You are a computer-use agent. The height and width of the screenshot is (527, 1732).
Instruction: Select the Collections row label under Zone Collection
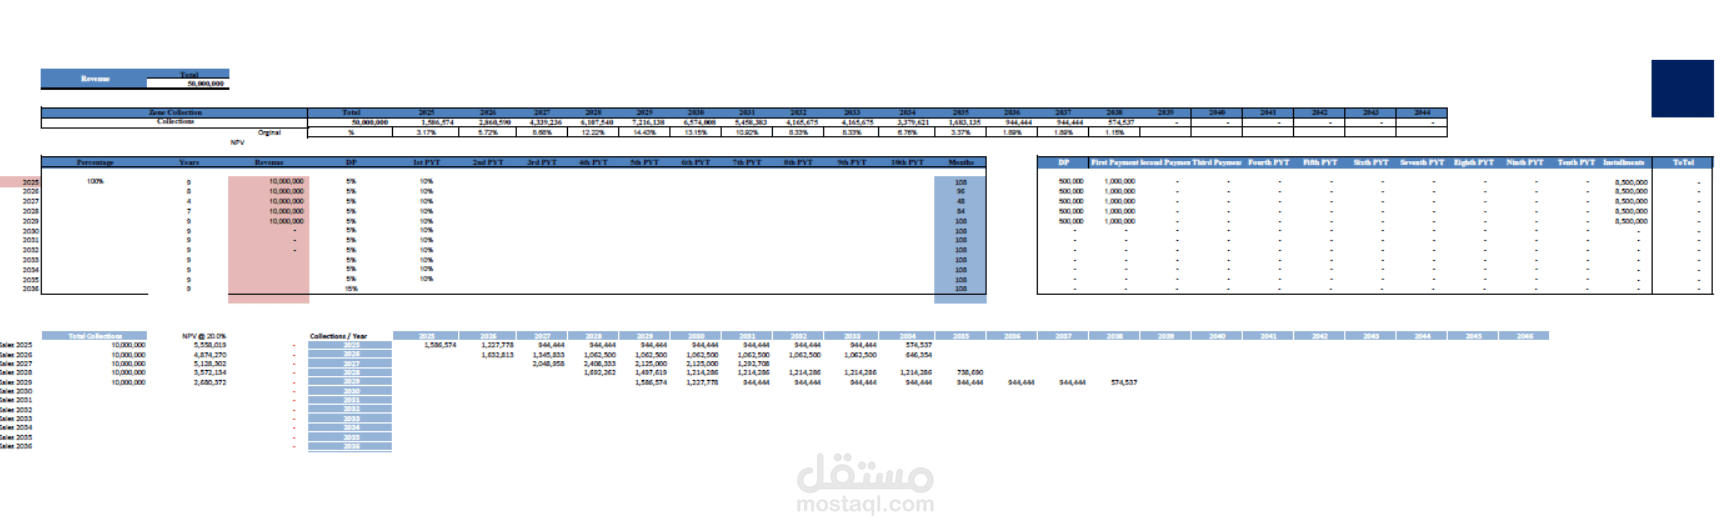click(x=175, y=122)
